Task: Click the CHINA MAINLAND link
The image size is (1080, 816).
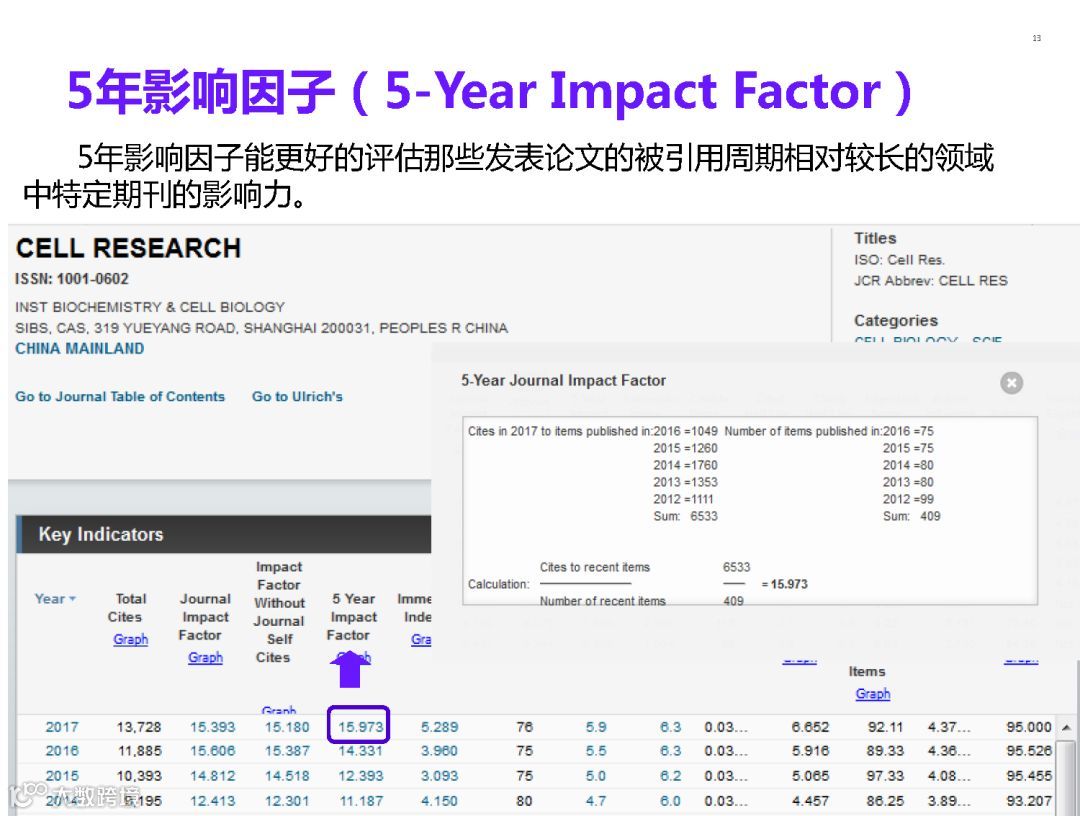Action: [80, 348]
